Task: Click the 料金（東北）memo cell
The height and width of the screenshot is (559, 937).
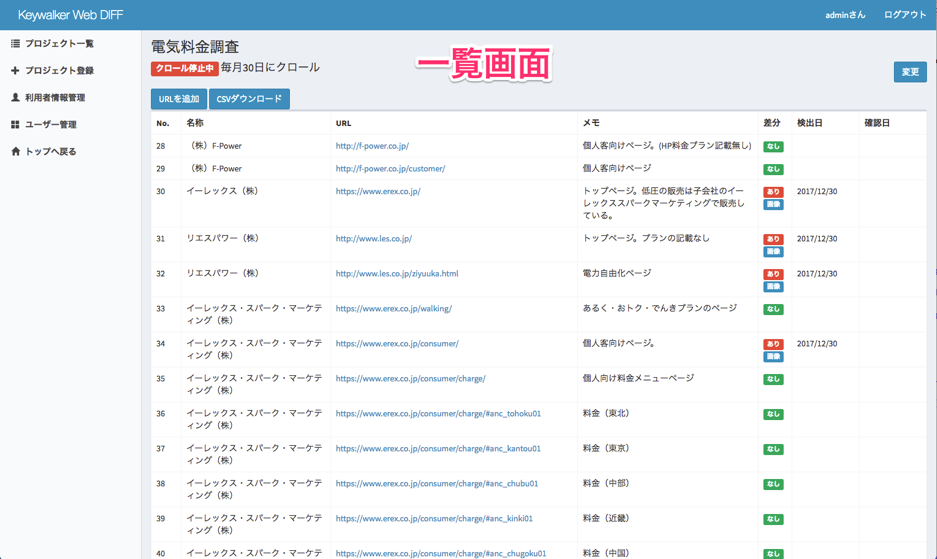Action: click(606, 414)
